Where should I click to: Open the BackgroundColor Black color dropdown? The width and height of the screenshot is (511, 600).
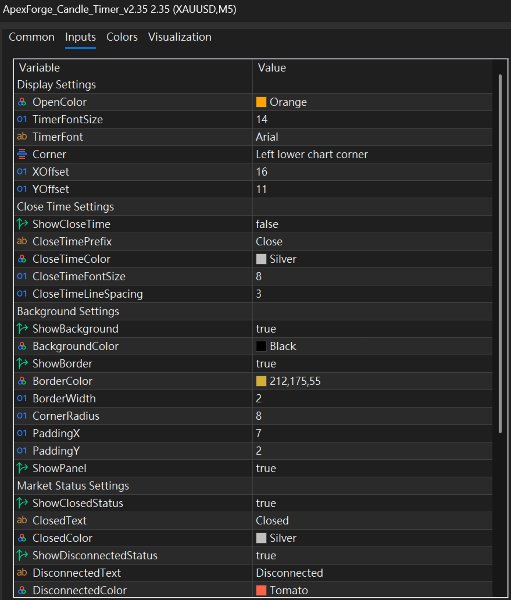click(372, 346)
